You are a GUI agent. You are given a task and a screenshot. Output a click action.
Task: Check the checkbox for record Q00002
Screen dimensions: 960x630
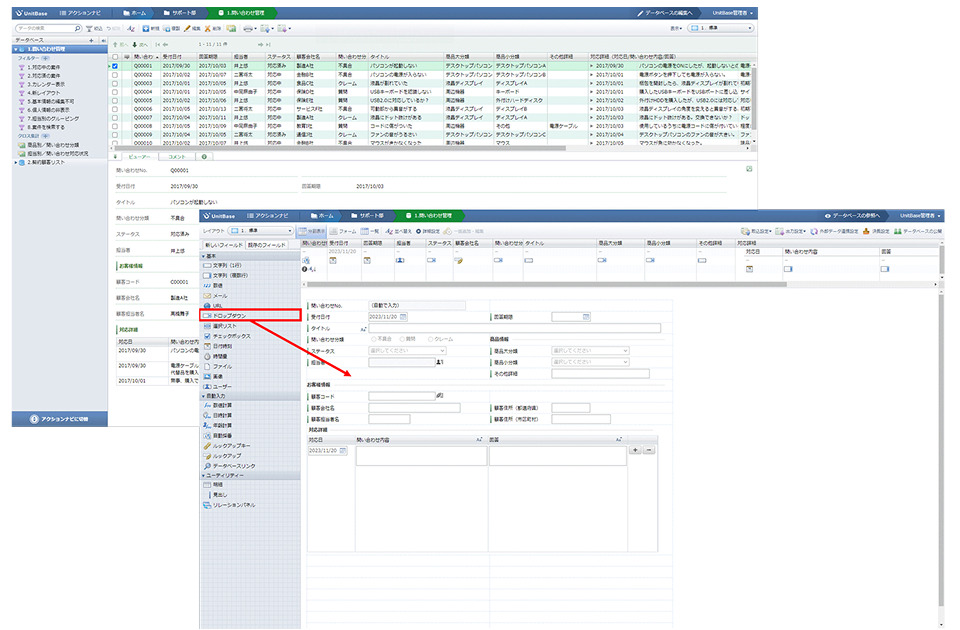(x=115, y=74)
